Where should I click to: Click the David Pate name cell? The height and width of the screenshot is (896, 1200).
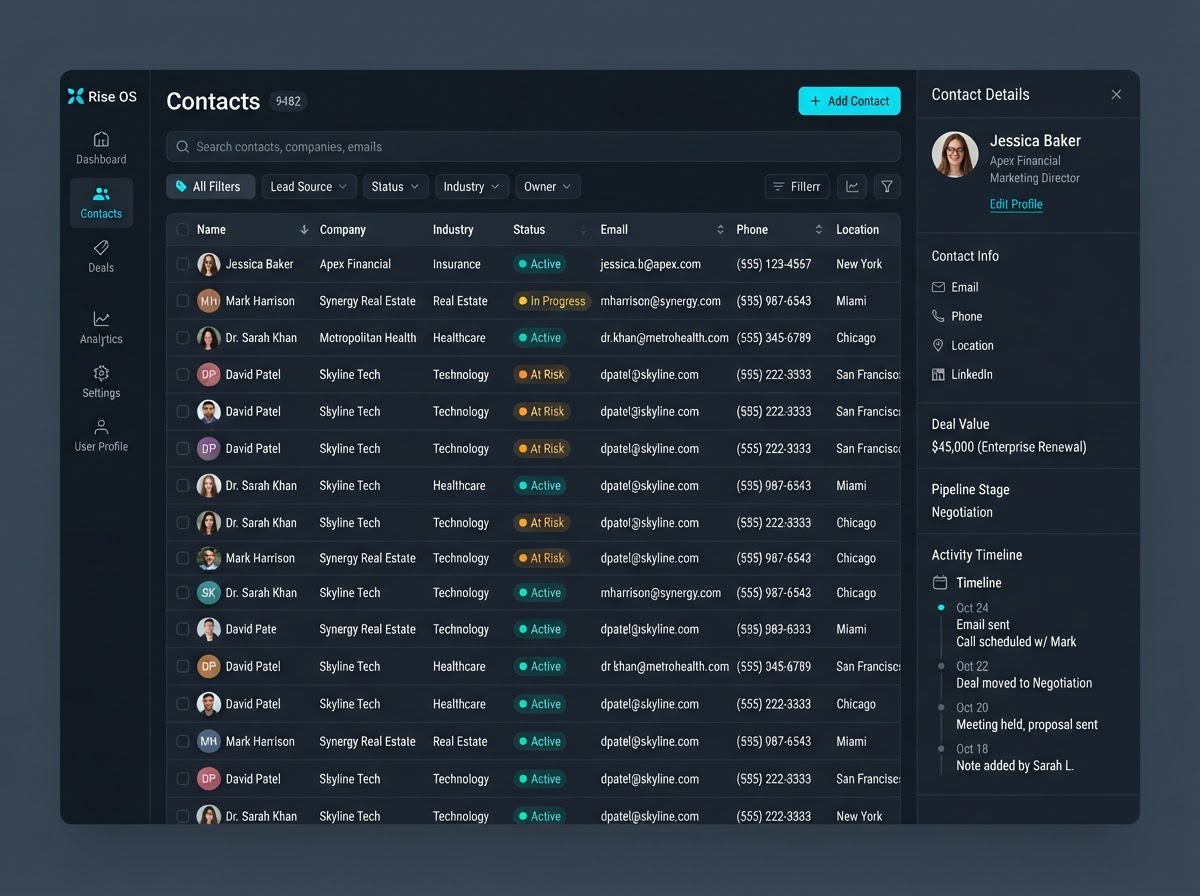pyautogui.click(x=251, y=629)
